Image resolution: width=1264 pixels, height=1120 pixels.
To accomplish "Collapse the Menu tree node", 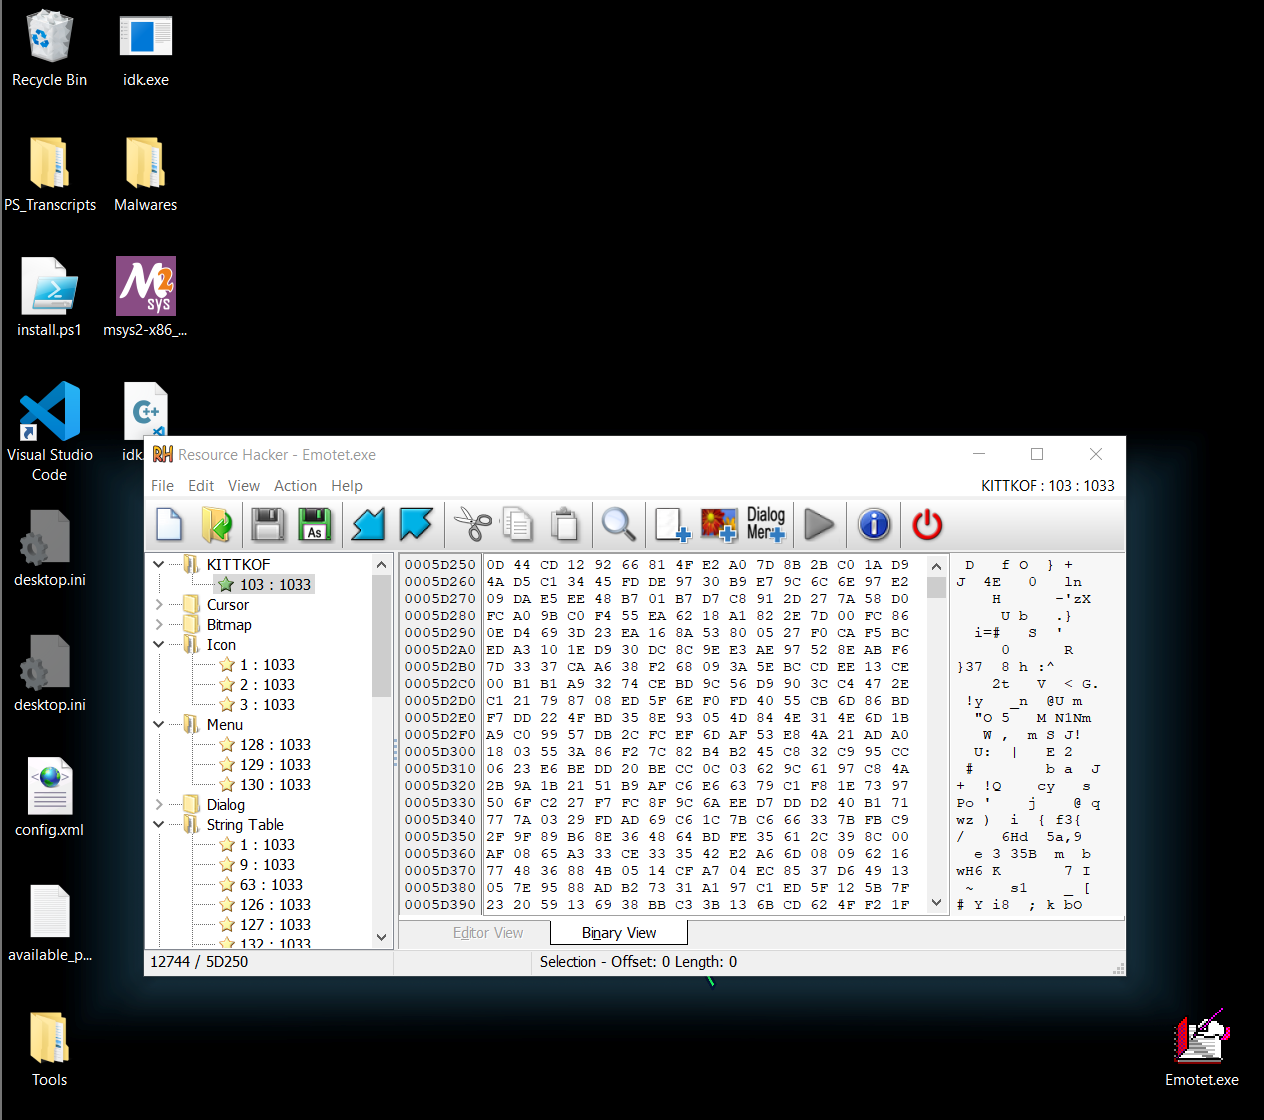I will coord(159,725).
